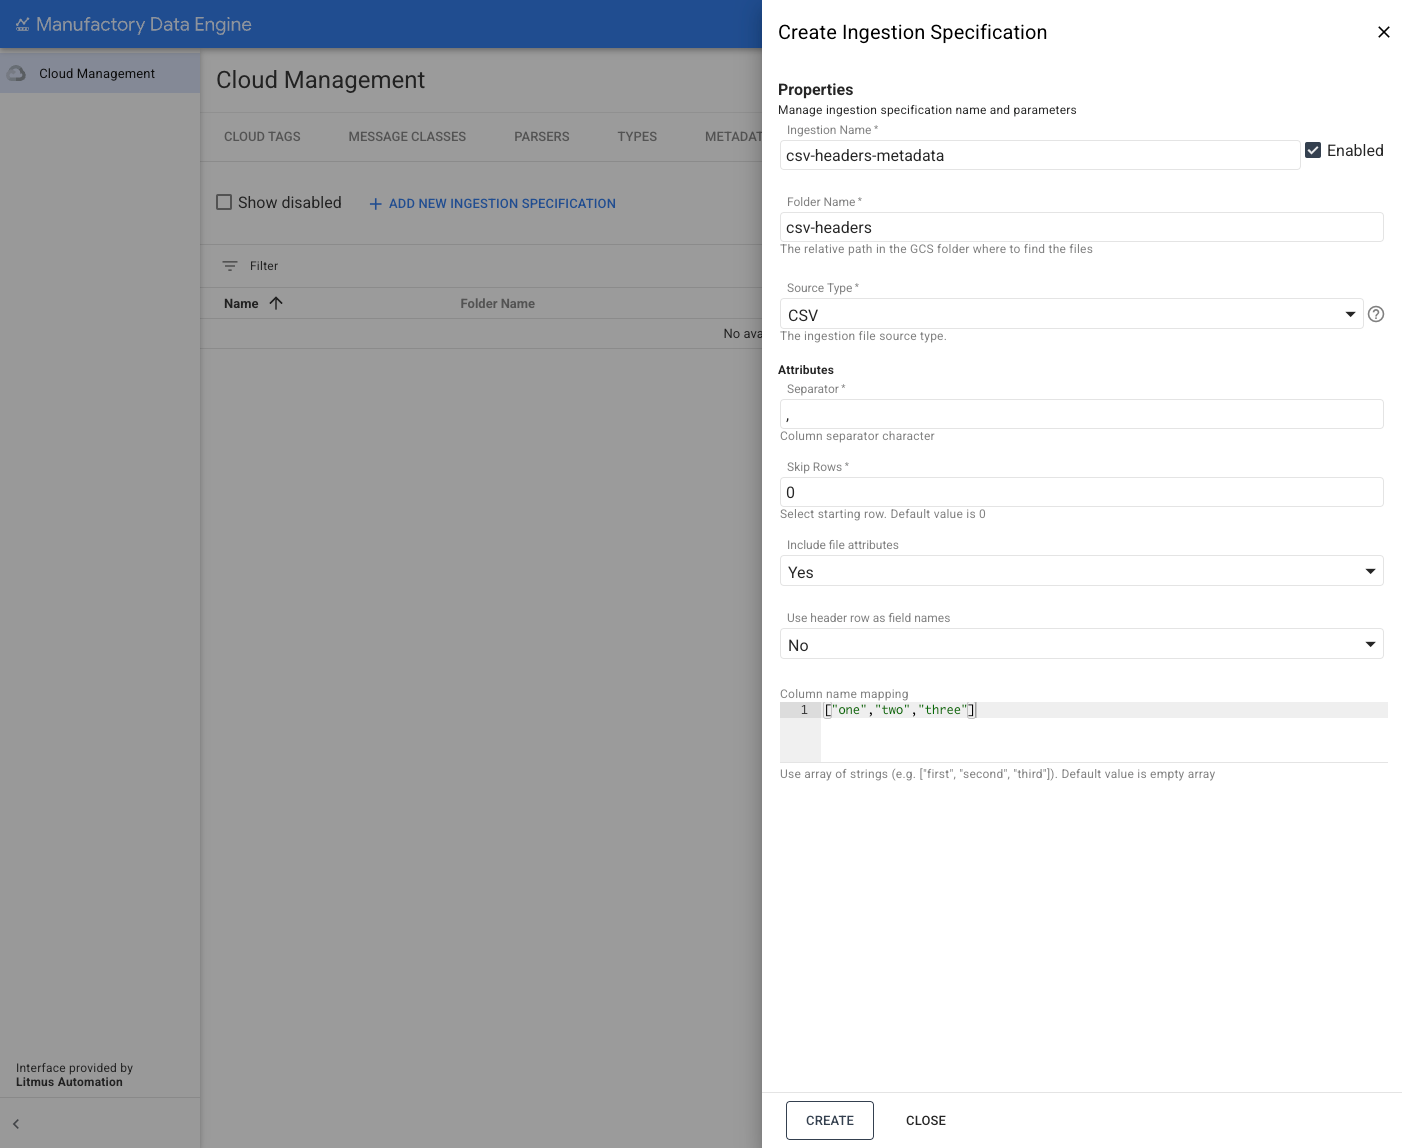The width and height of the screenshot is (1402, 1148).
Task: Enable the Show disabled checkbox
Action: tap(224, 202)
